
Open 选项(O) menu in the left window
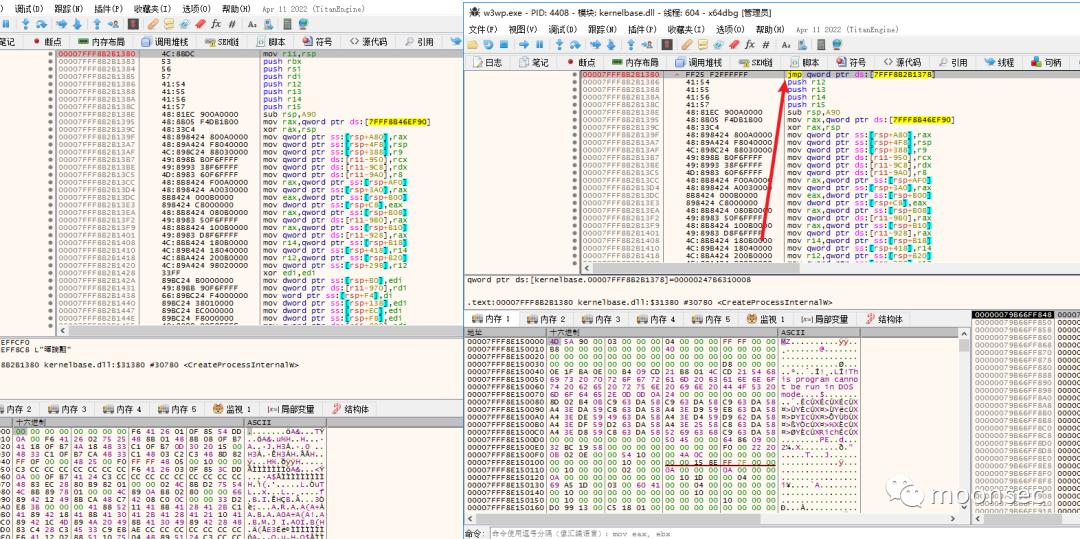[197, 10]
